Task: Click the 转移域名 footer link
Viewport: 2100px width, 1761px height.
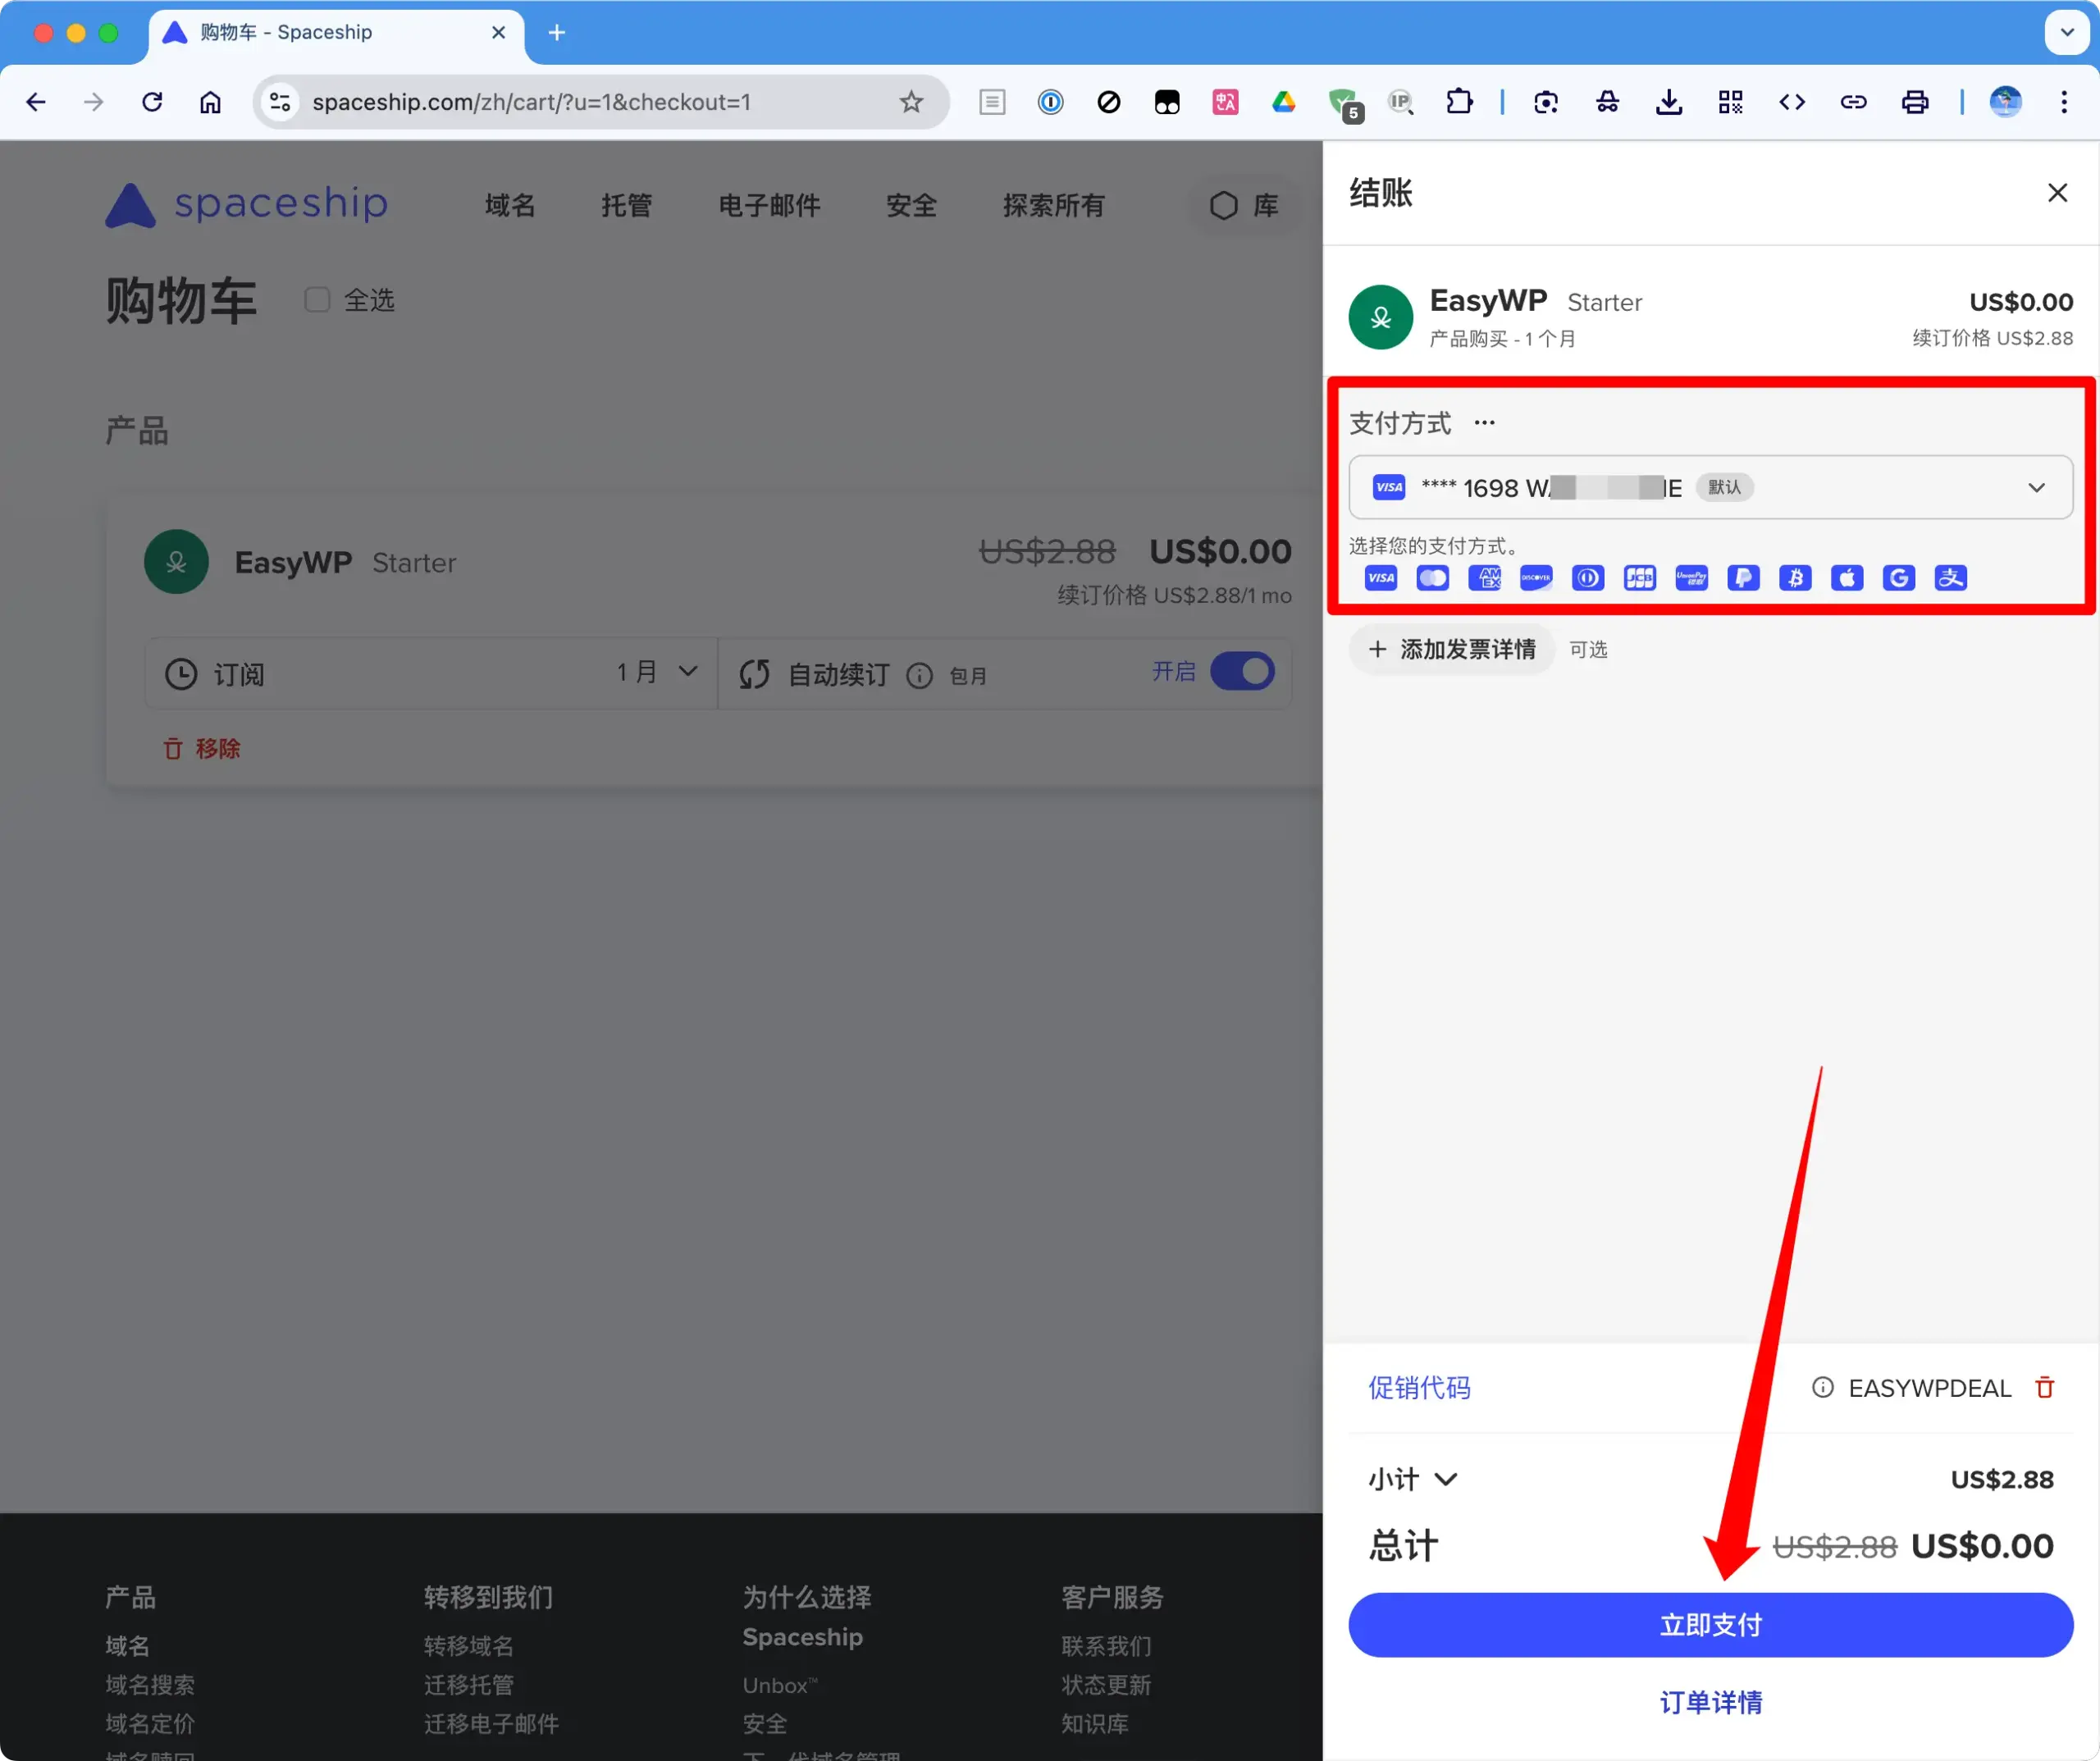Action: click(x=469, y=1646)
